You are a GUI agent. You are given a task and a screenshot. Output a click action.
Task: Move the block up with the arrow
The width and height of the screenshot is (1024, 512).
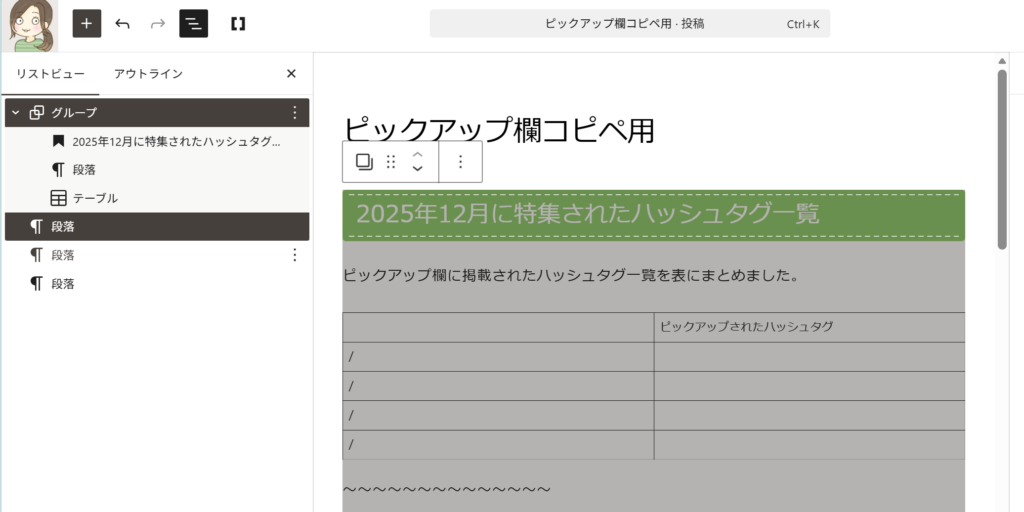coord(418,154)
